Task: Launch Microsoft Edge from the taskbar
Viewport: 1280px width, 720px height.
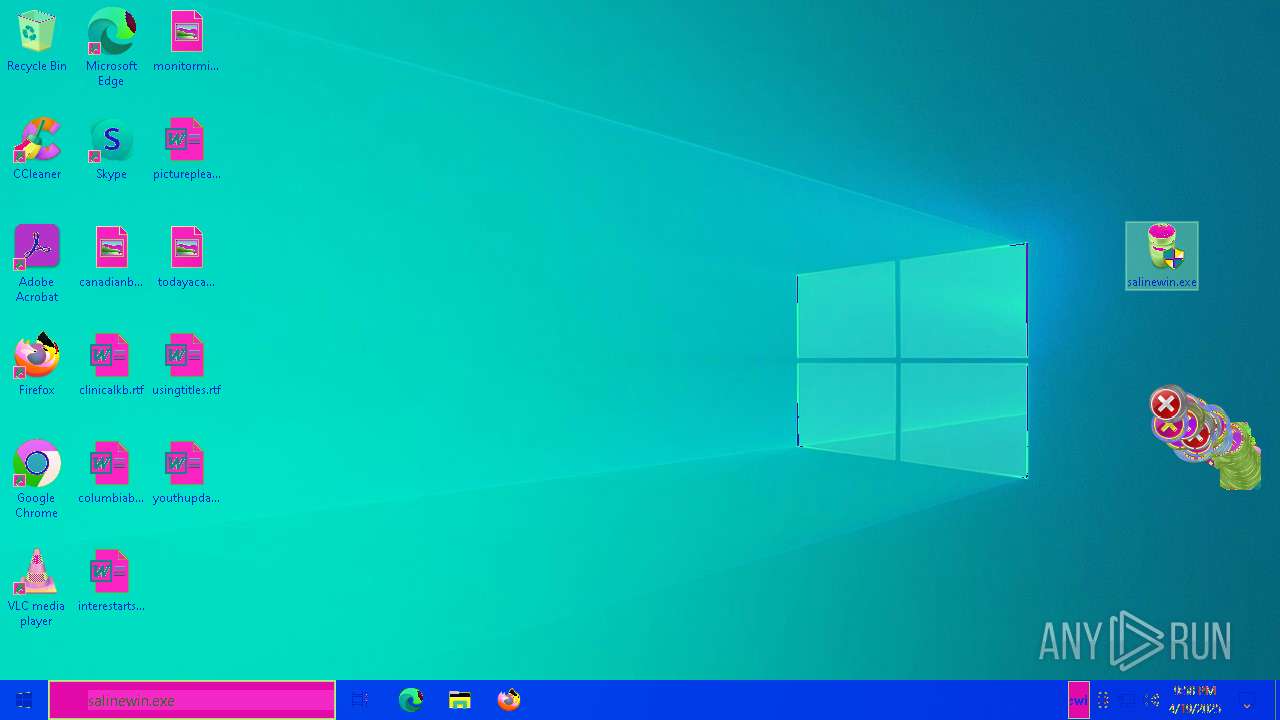Action: pyautogui.click(x=410, y=700)
